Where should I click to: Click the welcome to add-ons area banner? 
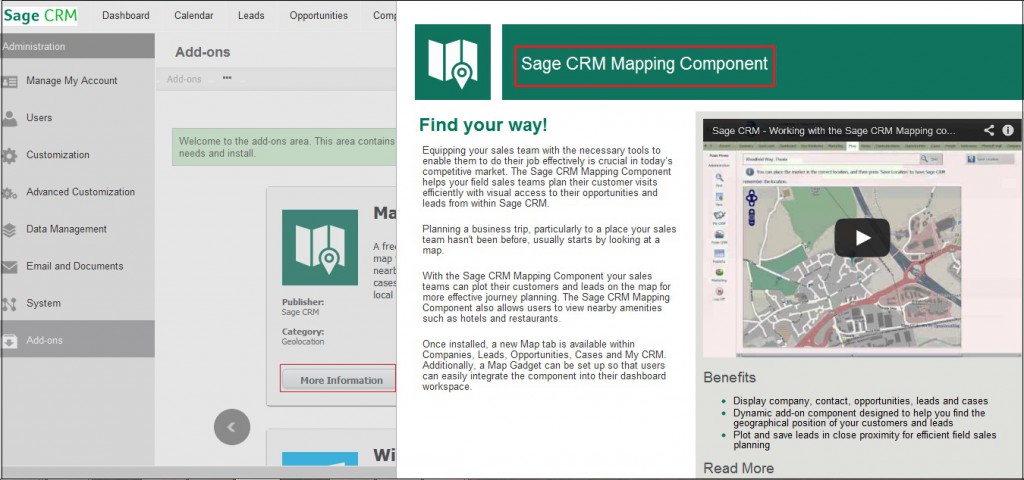tap(284, 147)
